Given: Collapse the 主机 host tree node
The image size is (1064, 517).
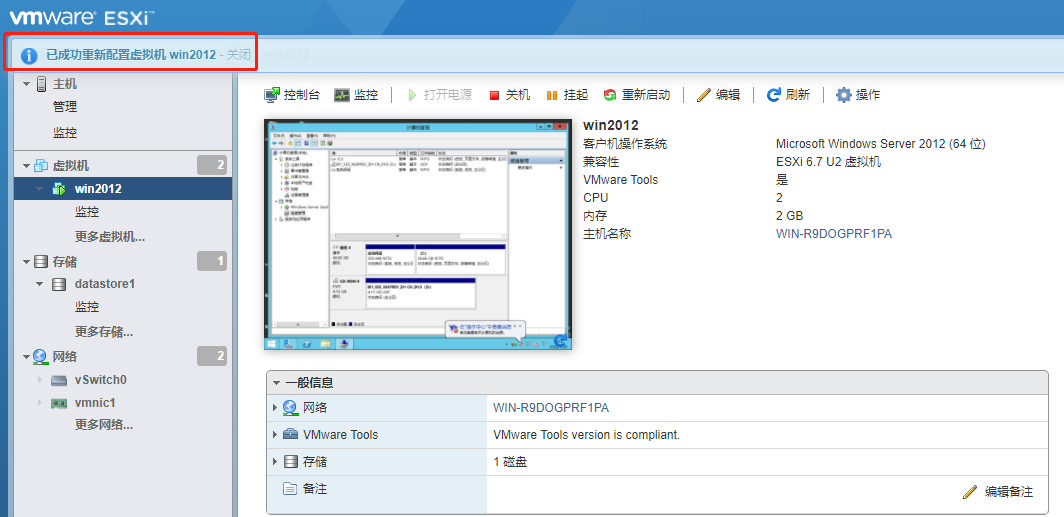Looking at the screenshot, I should (26, 84).
